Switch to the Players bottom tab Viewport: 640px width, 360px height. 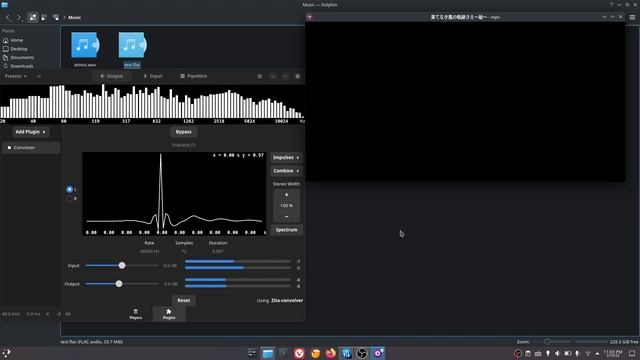[136, 314]
